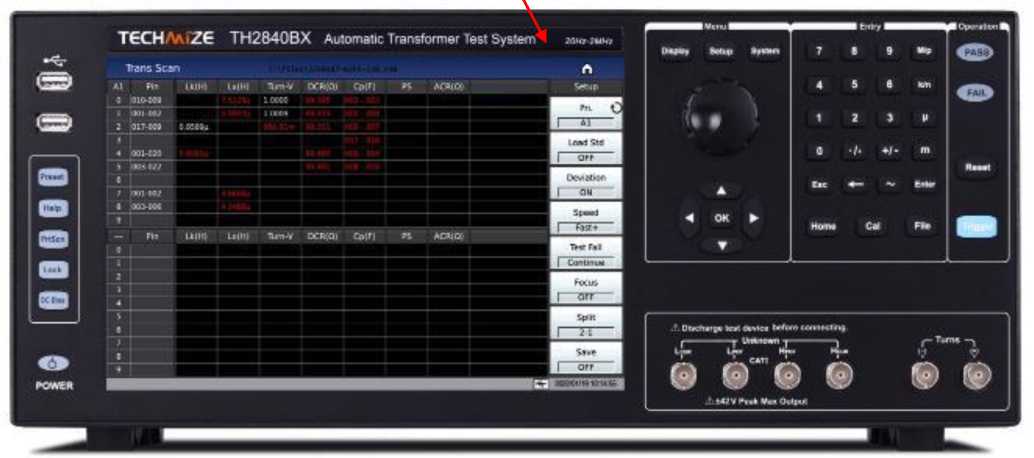Select the Trans Scan page title

tap(152, 69)
